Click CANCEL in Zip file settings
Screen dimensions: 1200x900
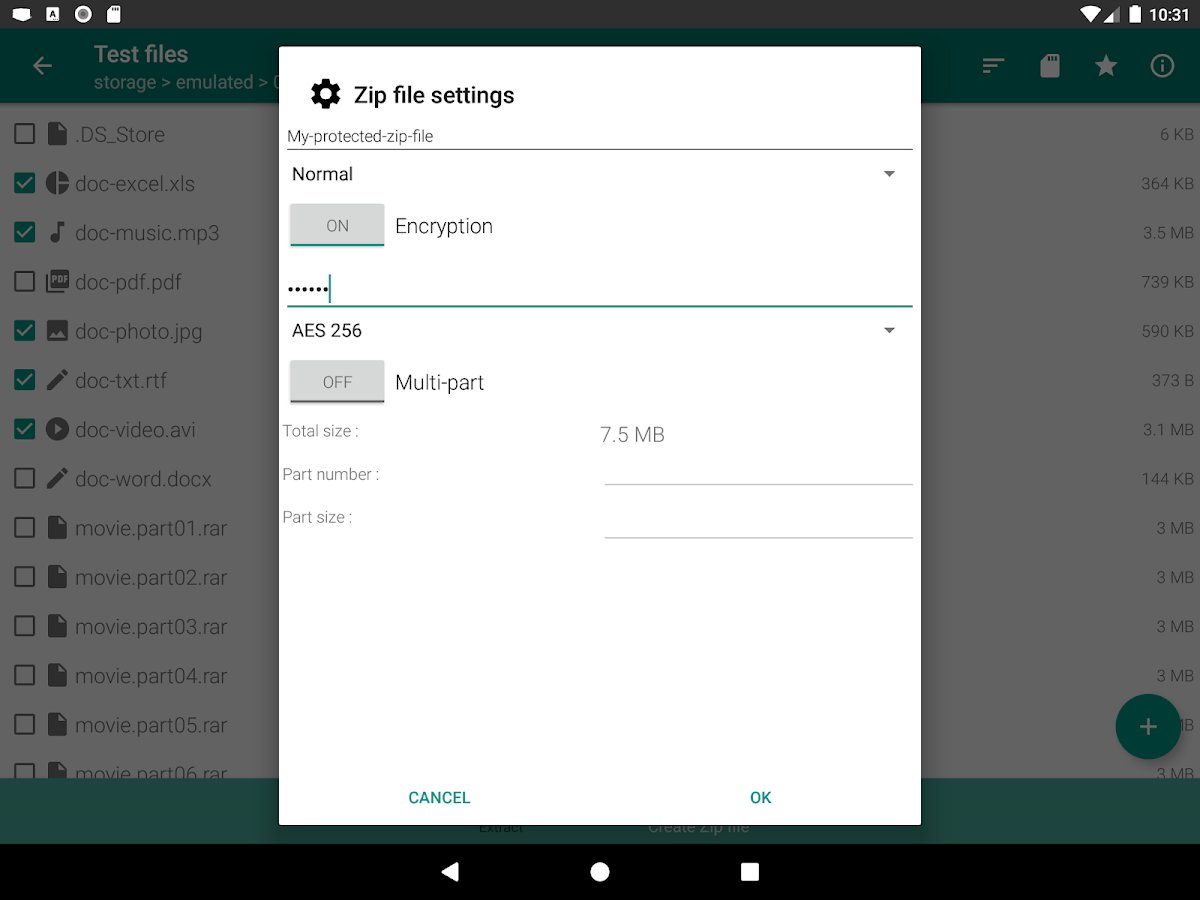(x=439, y=797)
